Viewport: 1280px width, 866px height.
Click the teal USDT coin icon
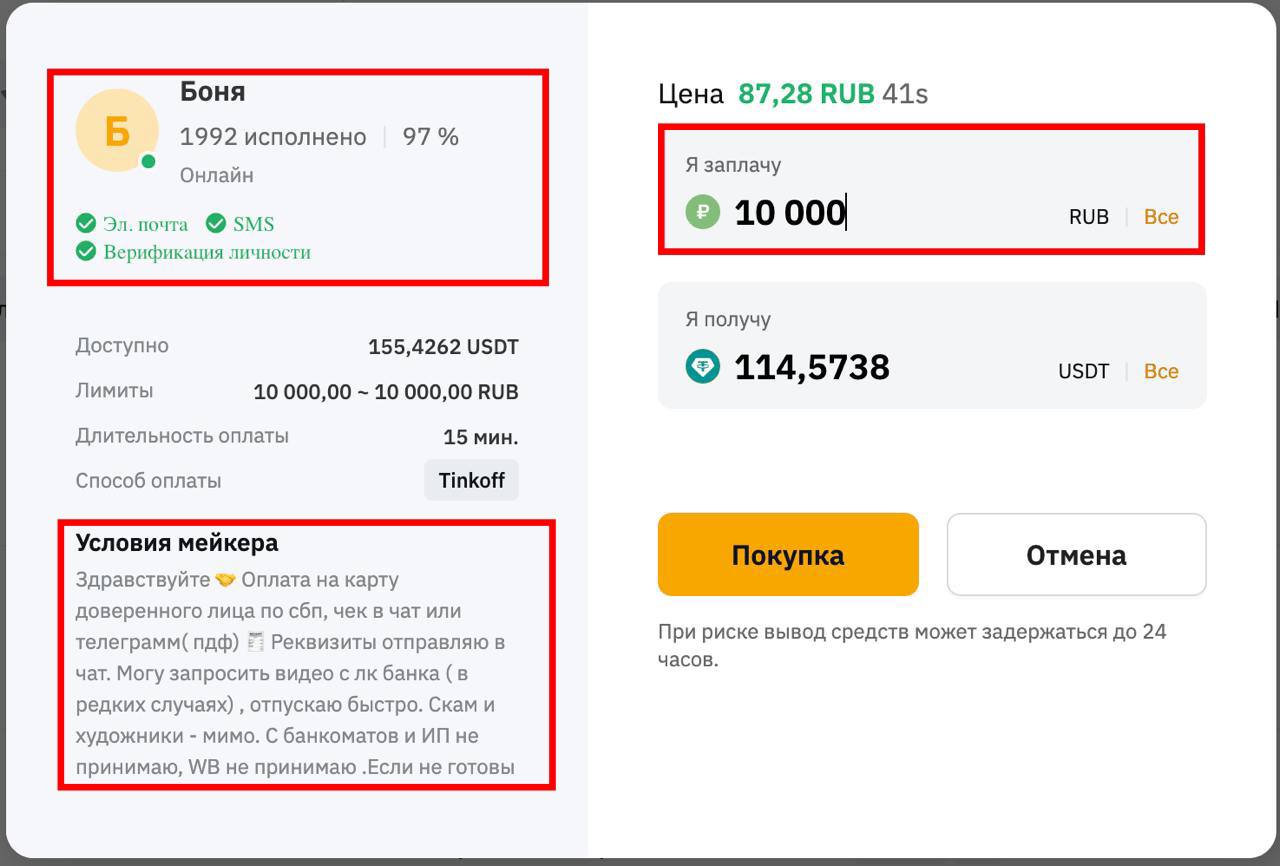click(x=702, y=367)
